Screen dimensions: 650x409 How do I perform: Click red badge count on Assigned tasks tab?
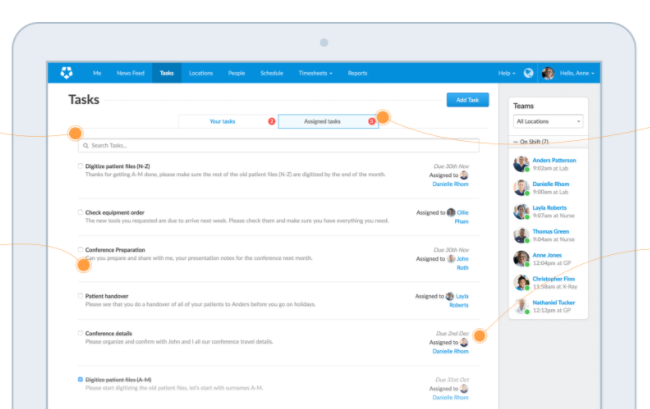[372, 121]
